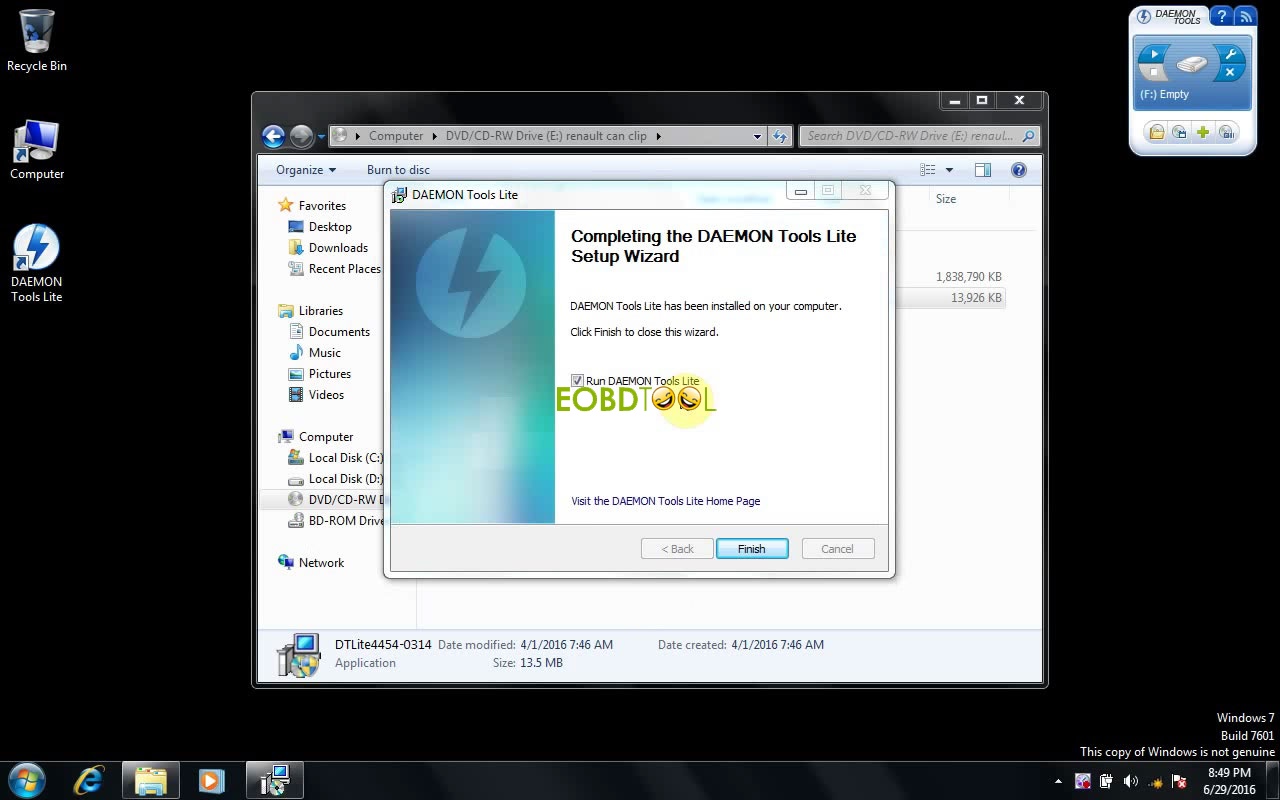Toggle the preview pane icon
1280x800 pixels.
click(x=983, y=170)
